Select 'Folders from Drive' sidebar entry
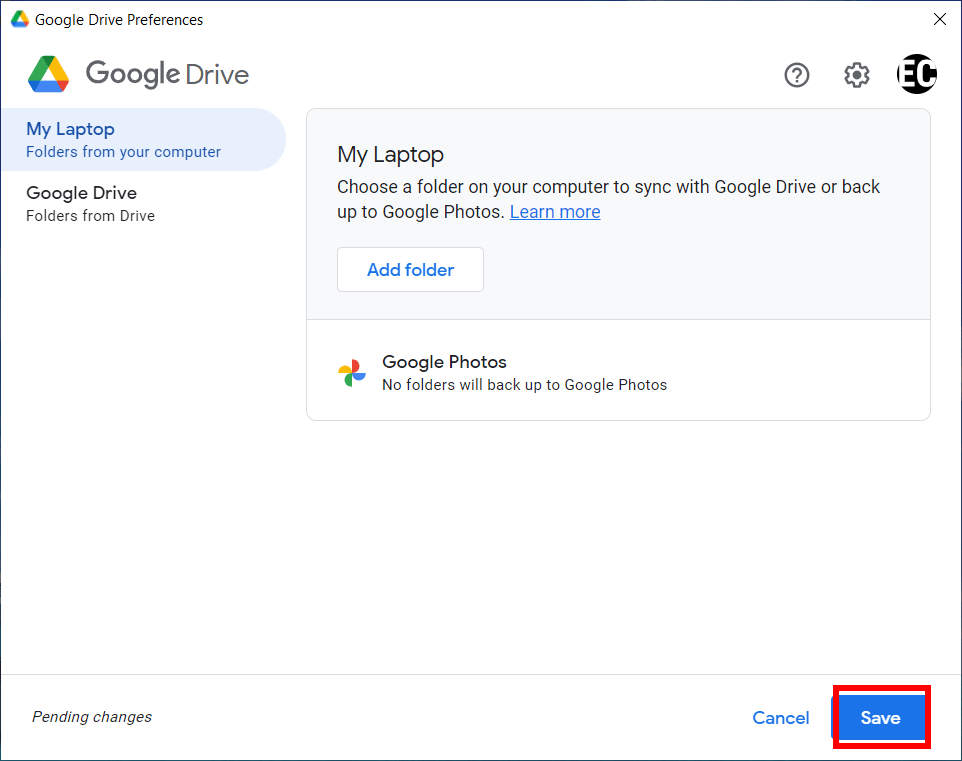The image size is (962, 761). [90, 215]
